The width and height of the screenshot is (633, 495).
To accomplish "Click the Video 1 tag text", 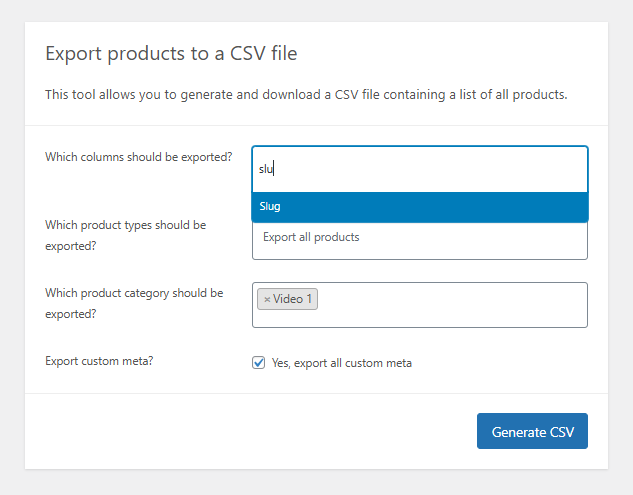I will click(293, 299).
